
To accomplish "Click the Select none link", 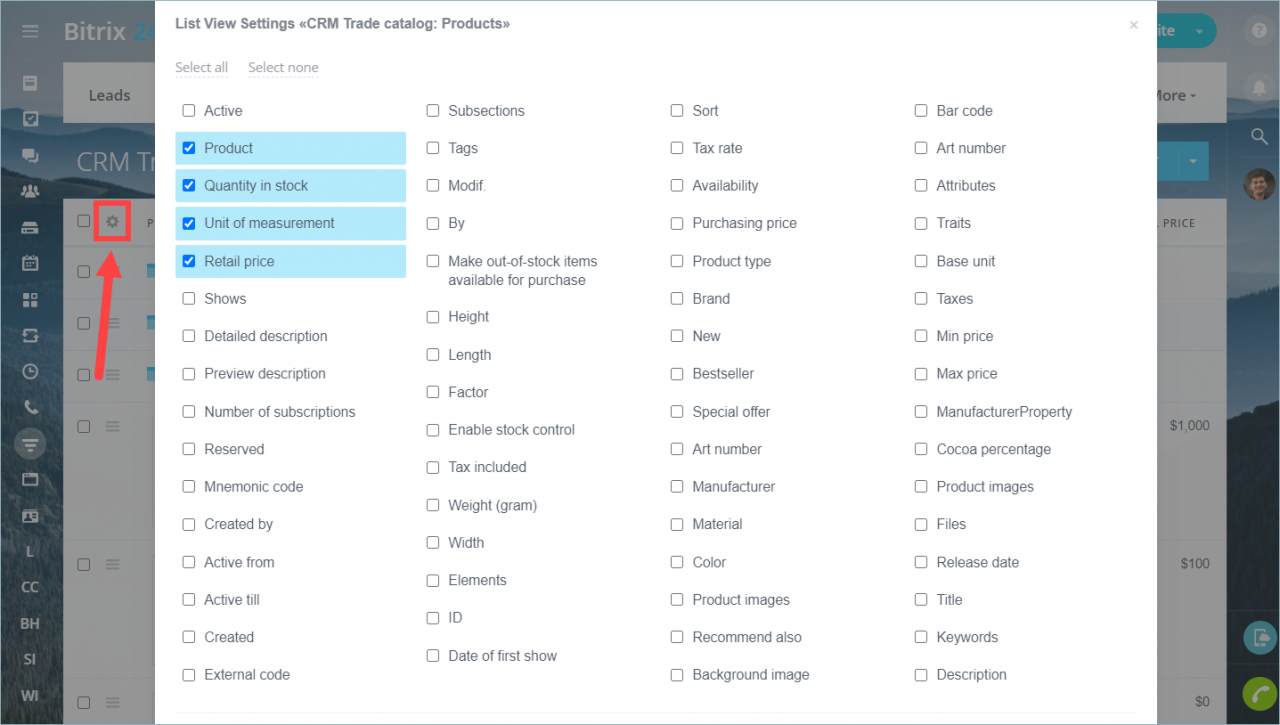I will [x=283, y=68].
